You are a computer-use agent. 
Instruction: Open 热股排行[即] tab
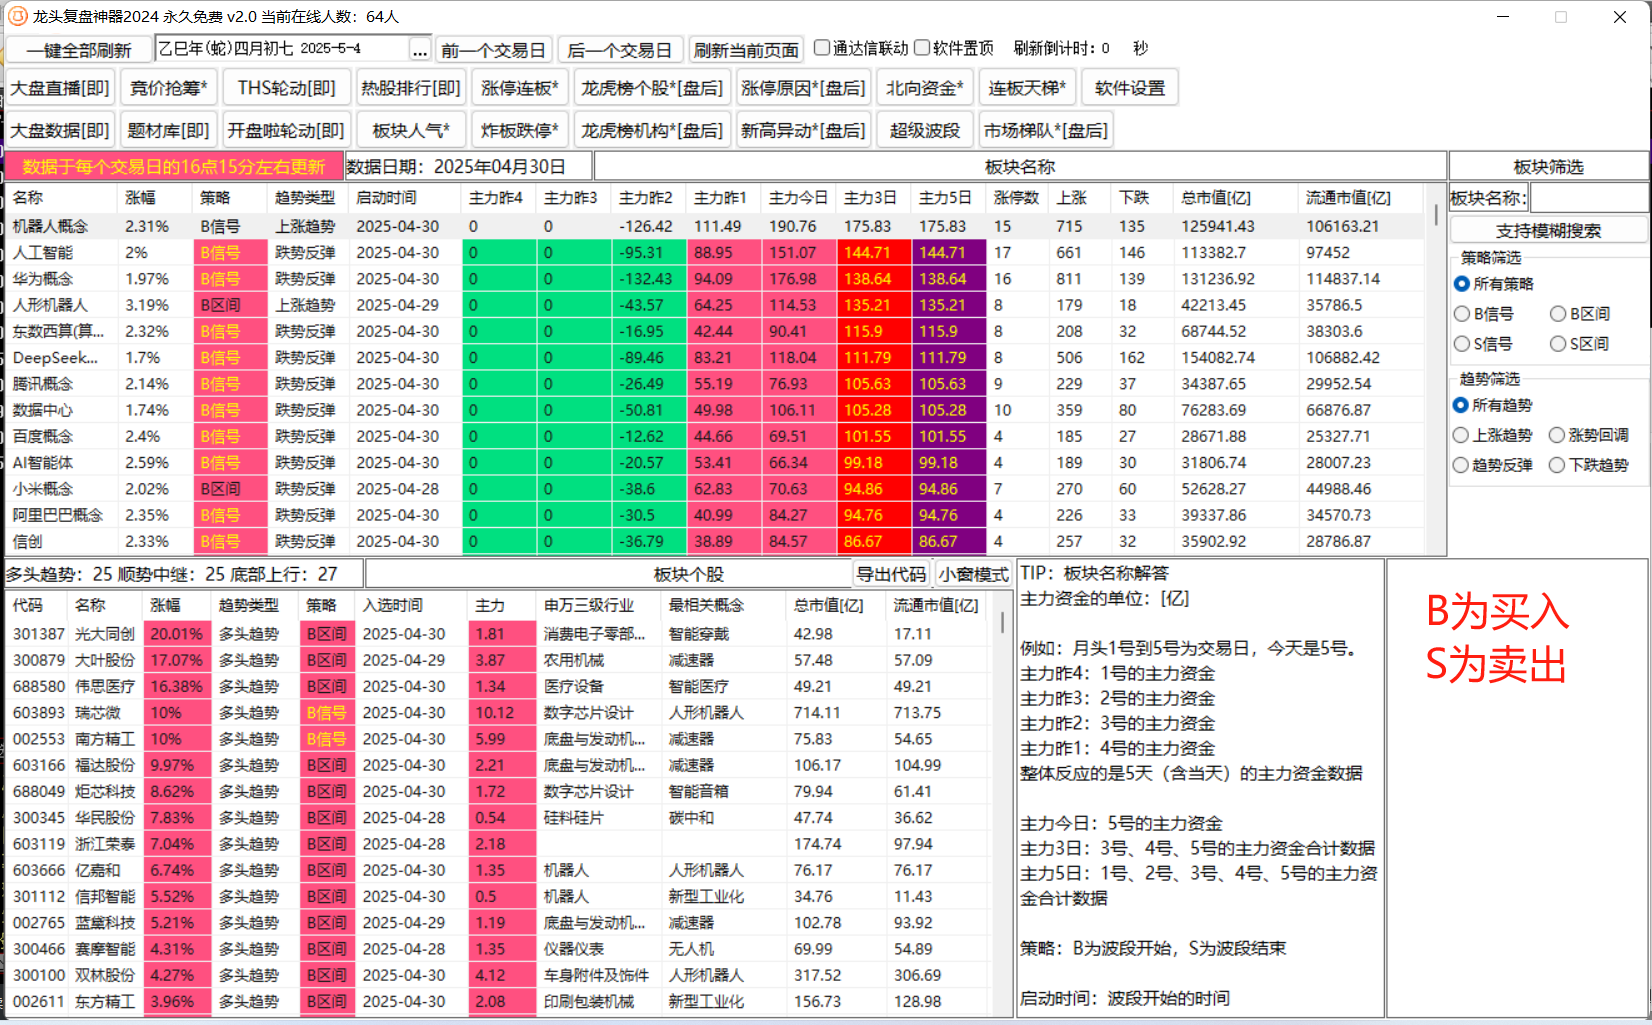(411, 88)
